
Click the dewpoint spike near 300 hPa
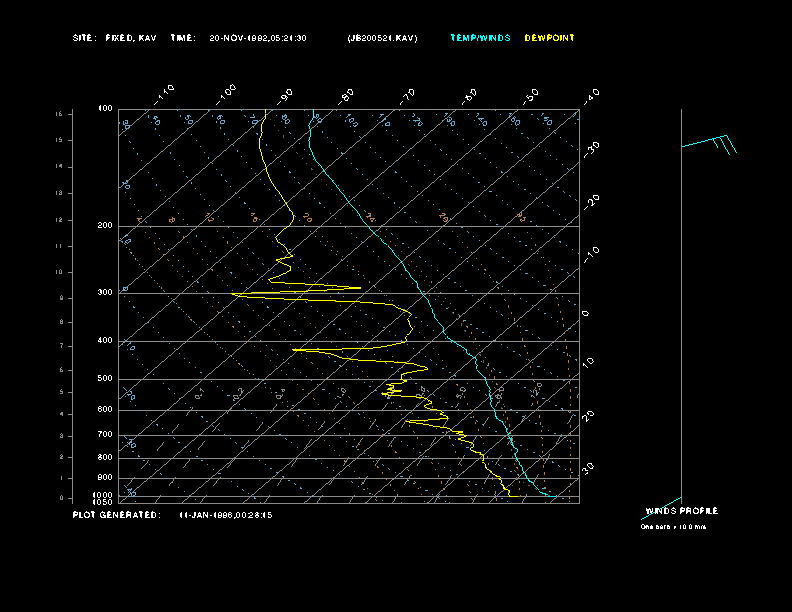(345, 288)
